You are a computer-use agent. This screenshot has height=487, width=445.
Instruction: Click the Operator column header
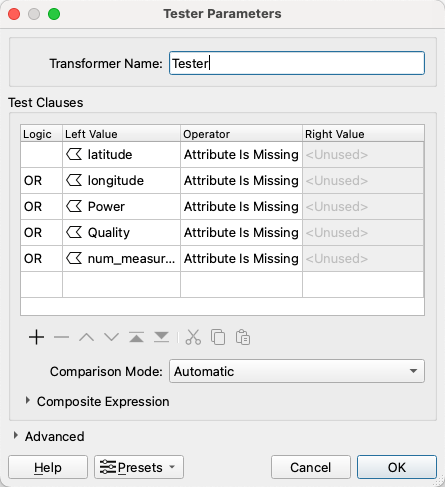[241, 134]
